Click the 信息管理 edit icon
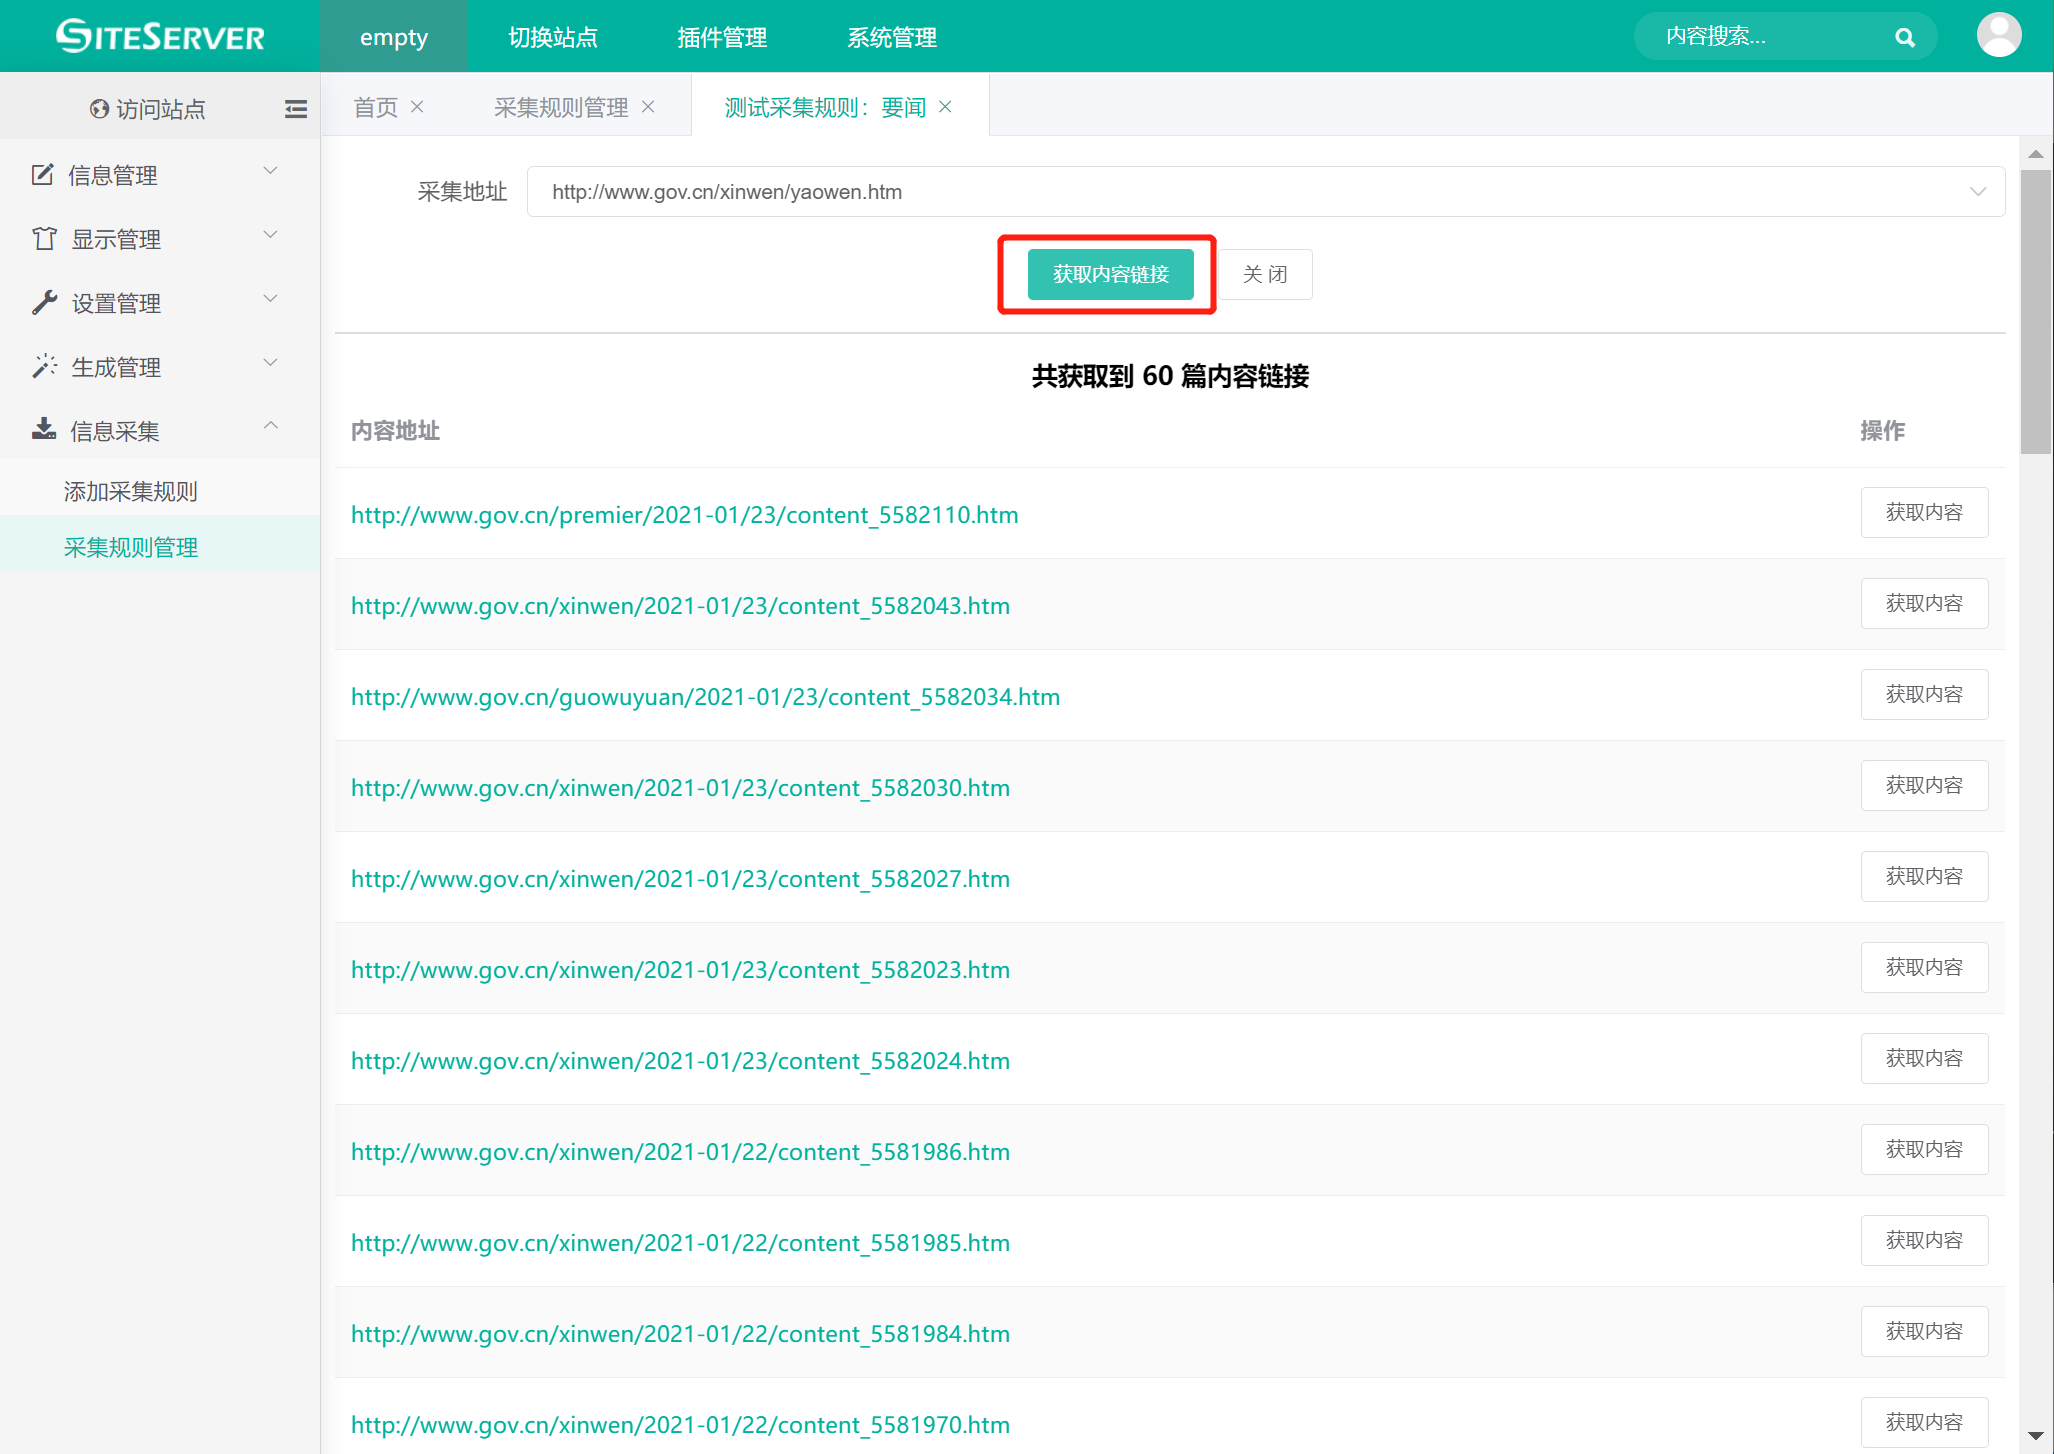The image size is (2054, 1454). click(x=42, y=175)
